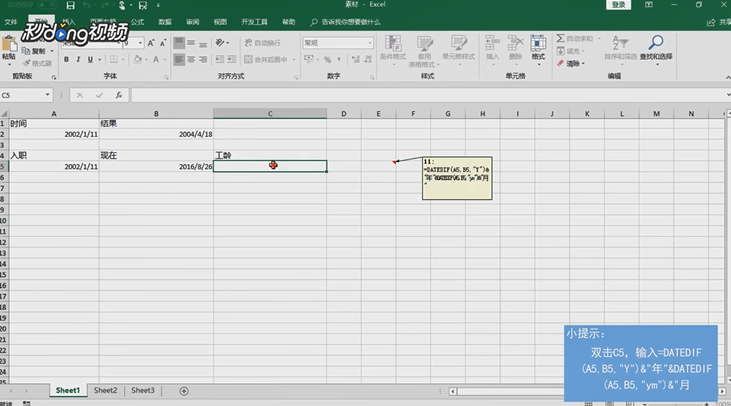Collapse the ribbon with the up chevron

click(x=728, y=77)
